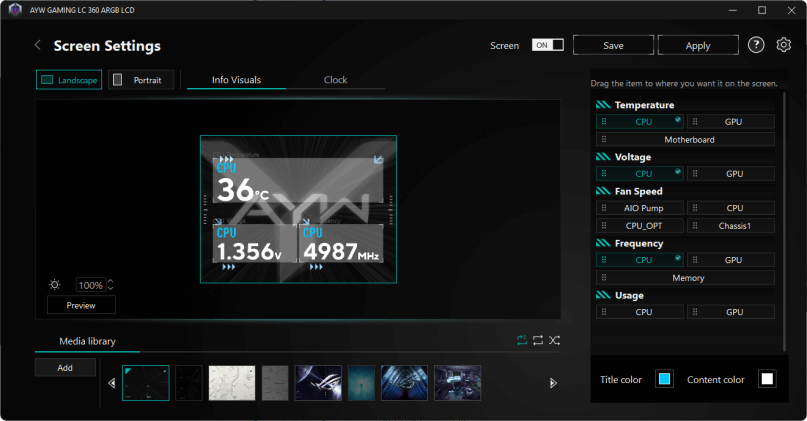Click the Temperature section stripe icon
The height and width of the screenshot is (421, 807).
(x=603, y=105)
